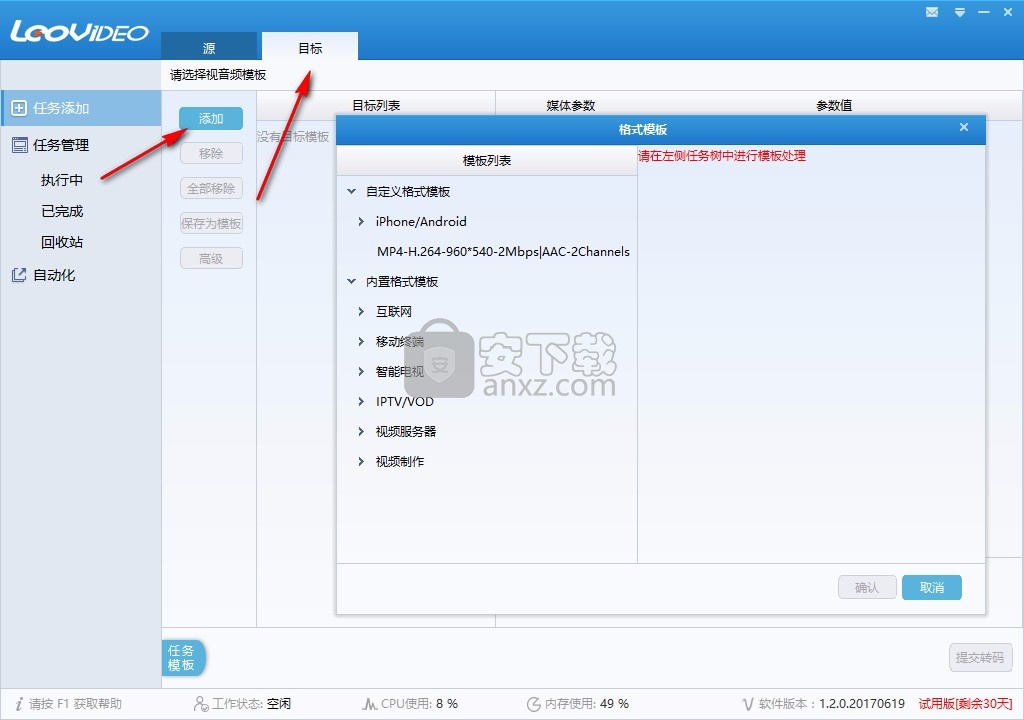Screen dimensions: 1024x720
Task: Expand the 智能电视 category arrow
Action: click(361, 372)
